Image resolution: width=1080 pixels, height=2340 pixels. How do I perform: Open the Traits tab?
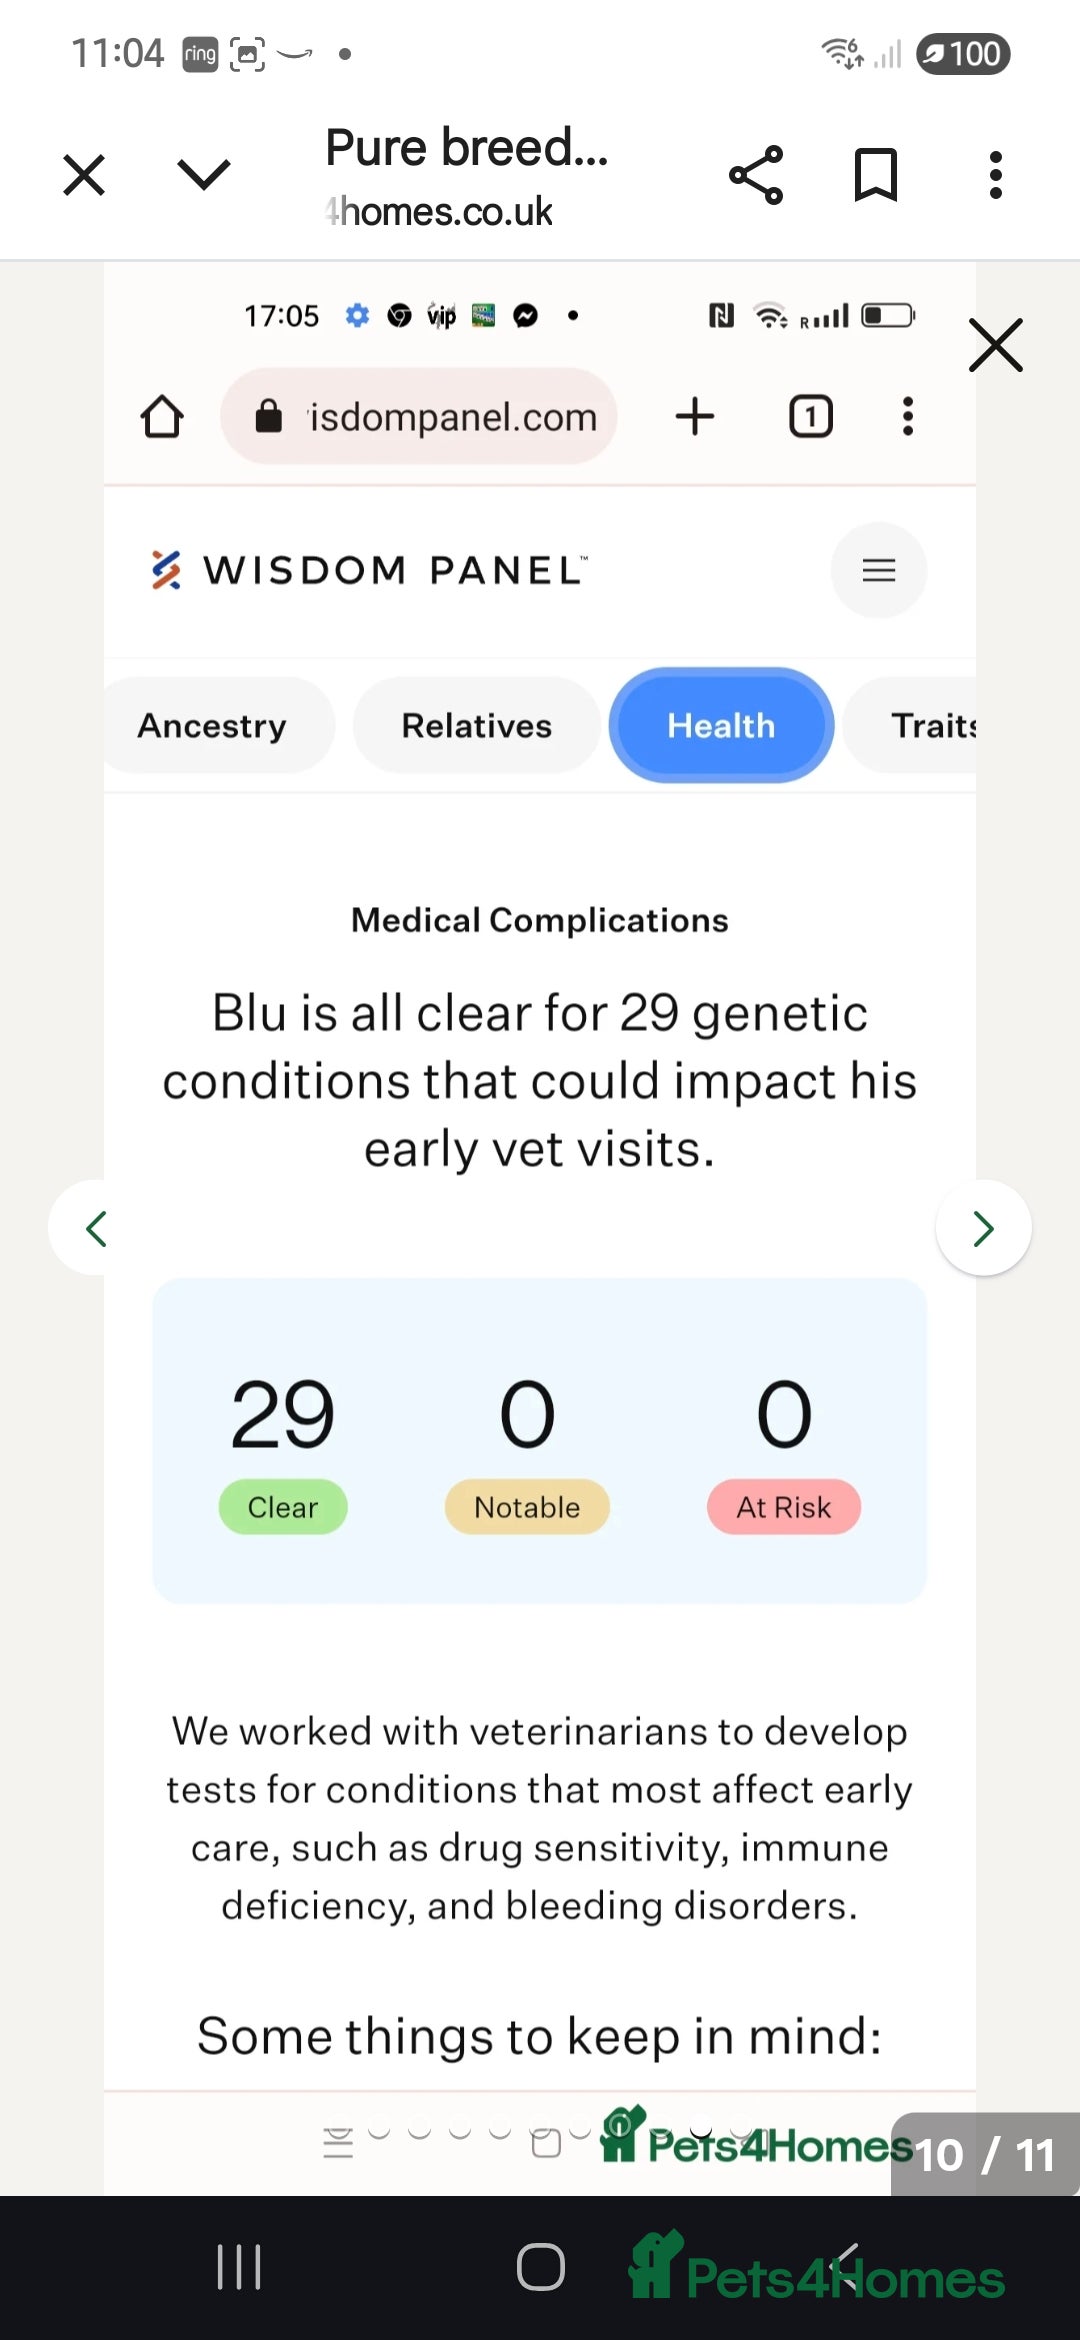(932, 725)
